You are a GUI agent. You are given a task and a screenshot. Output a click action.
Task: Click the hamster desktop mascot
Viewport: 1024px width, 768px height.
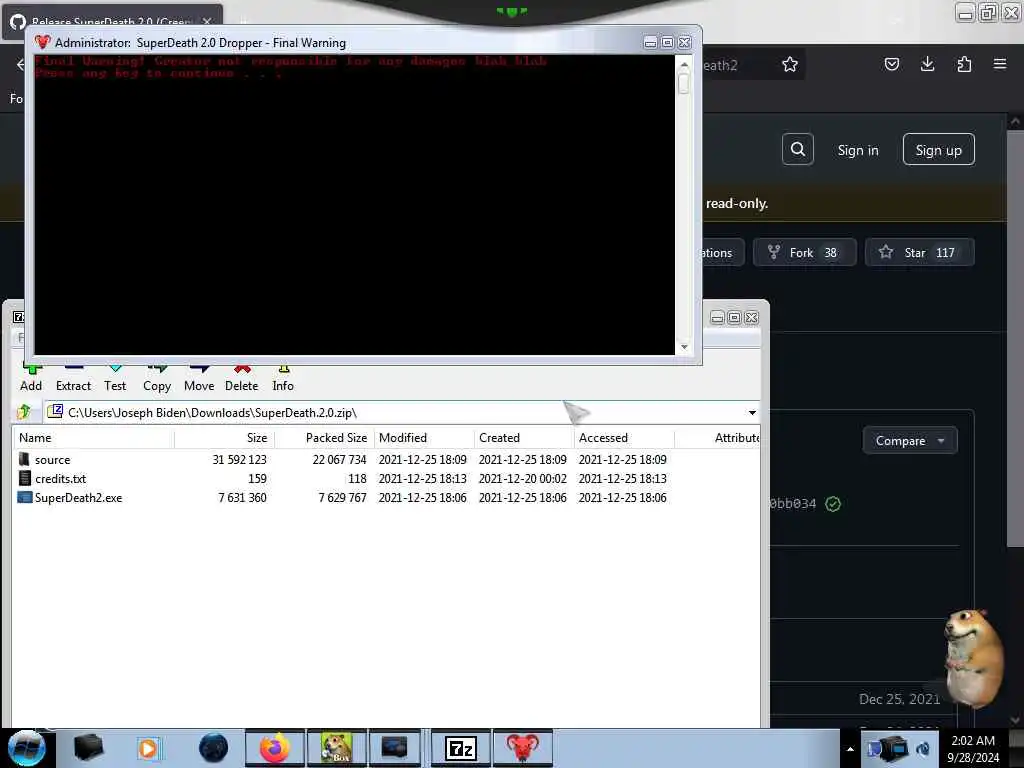coord(973,658)
